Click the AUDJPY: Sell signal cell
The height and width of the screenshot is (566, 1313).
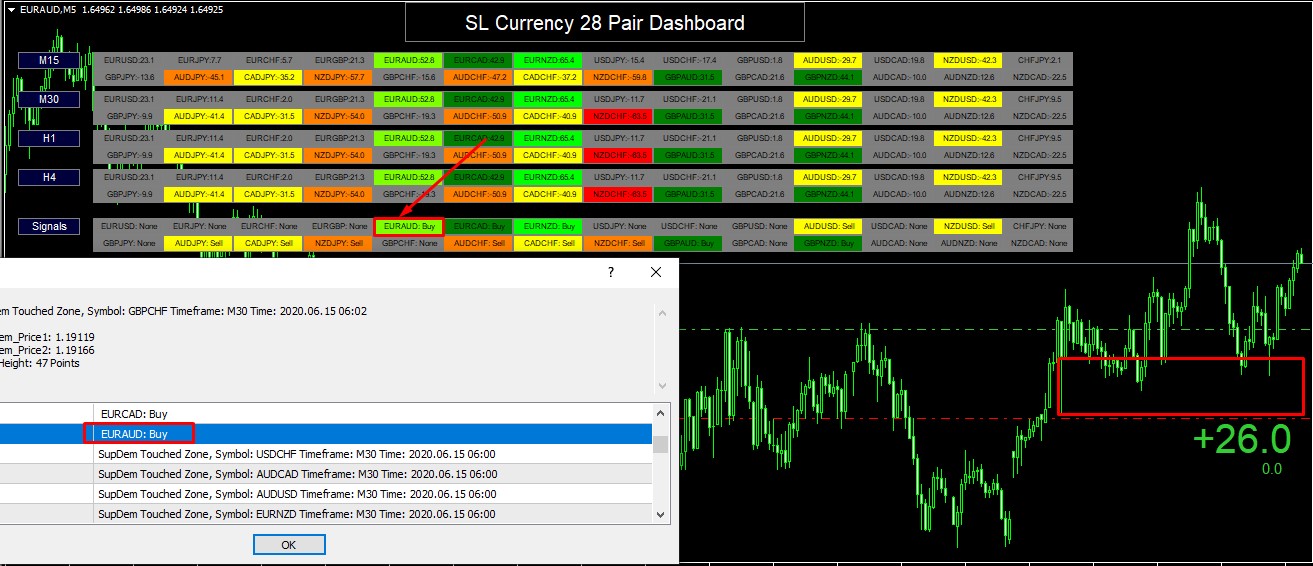[x=198, y=243]
